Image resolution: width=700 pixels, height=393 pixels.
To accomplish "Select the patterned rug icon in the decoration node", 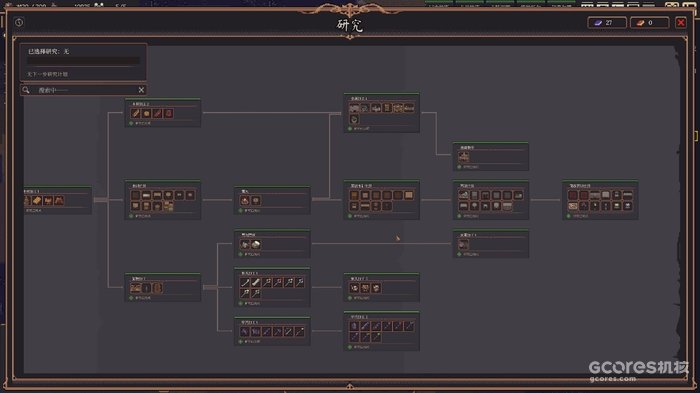I will [x=573, y=206].
